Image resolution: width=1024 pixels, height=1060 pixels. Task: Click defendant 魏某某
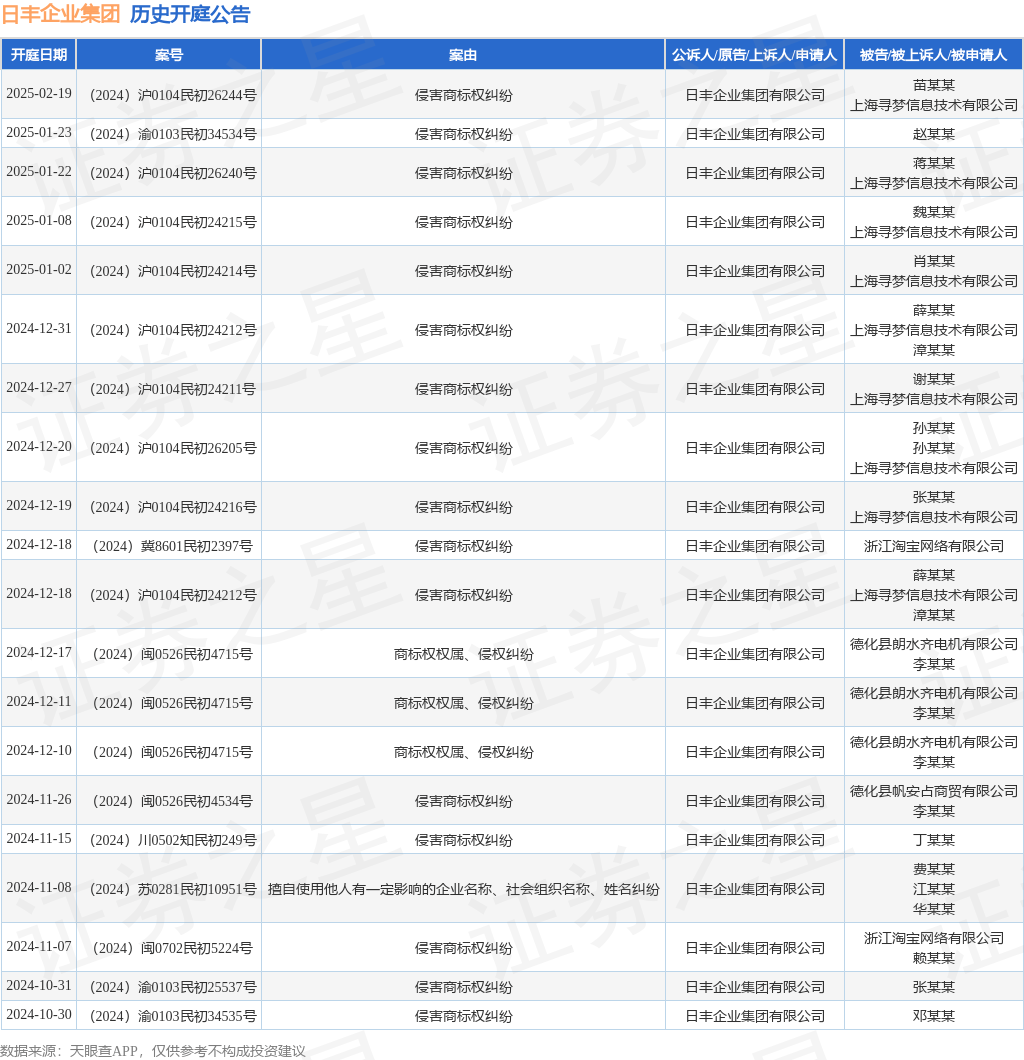point(933,212)
